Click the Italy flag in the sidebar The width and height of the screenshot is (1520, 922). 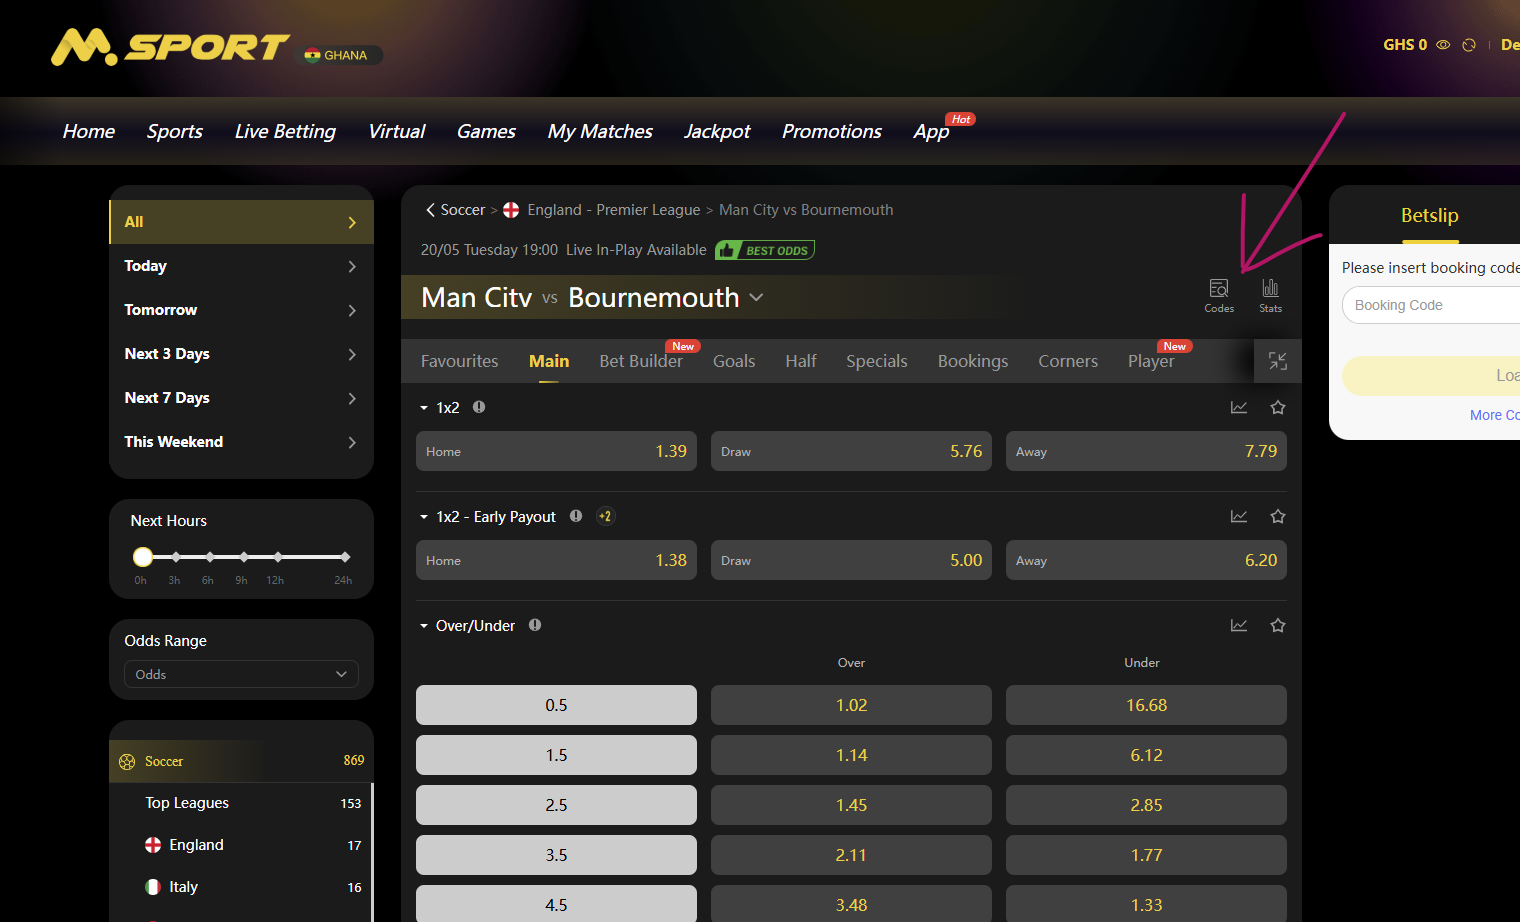153,887
